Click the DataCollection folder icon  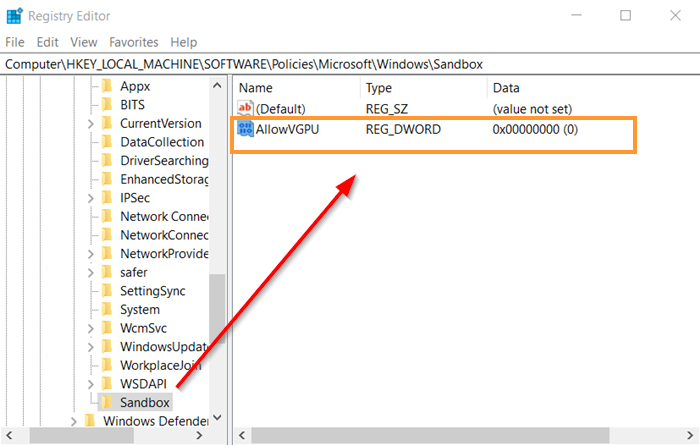coord(107,142)
